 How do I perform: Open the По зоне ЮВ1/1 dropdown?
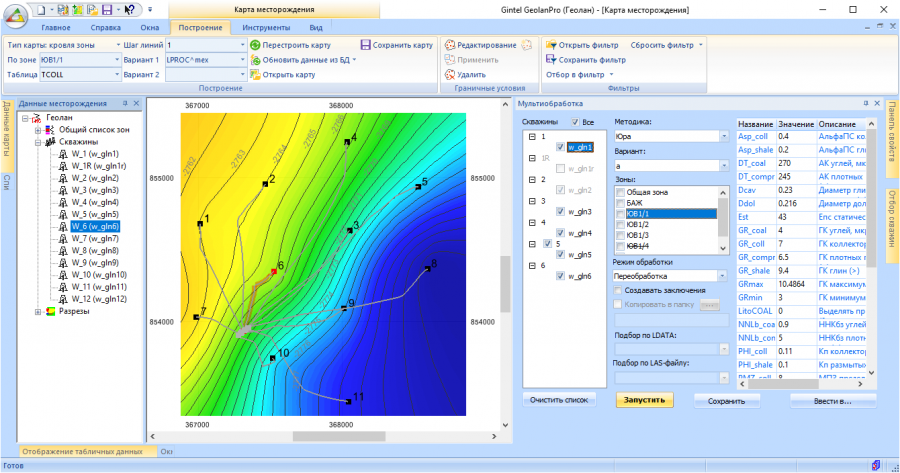coord(117,60)
